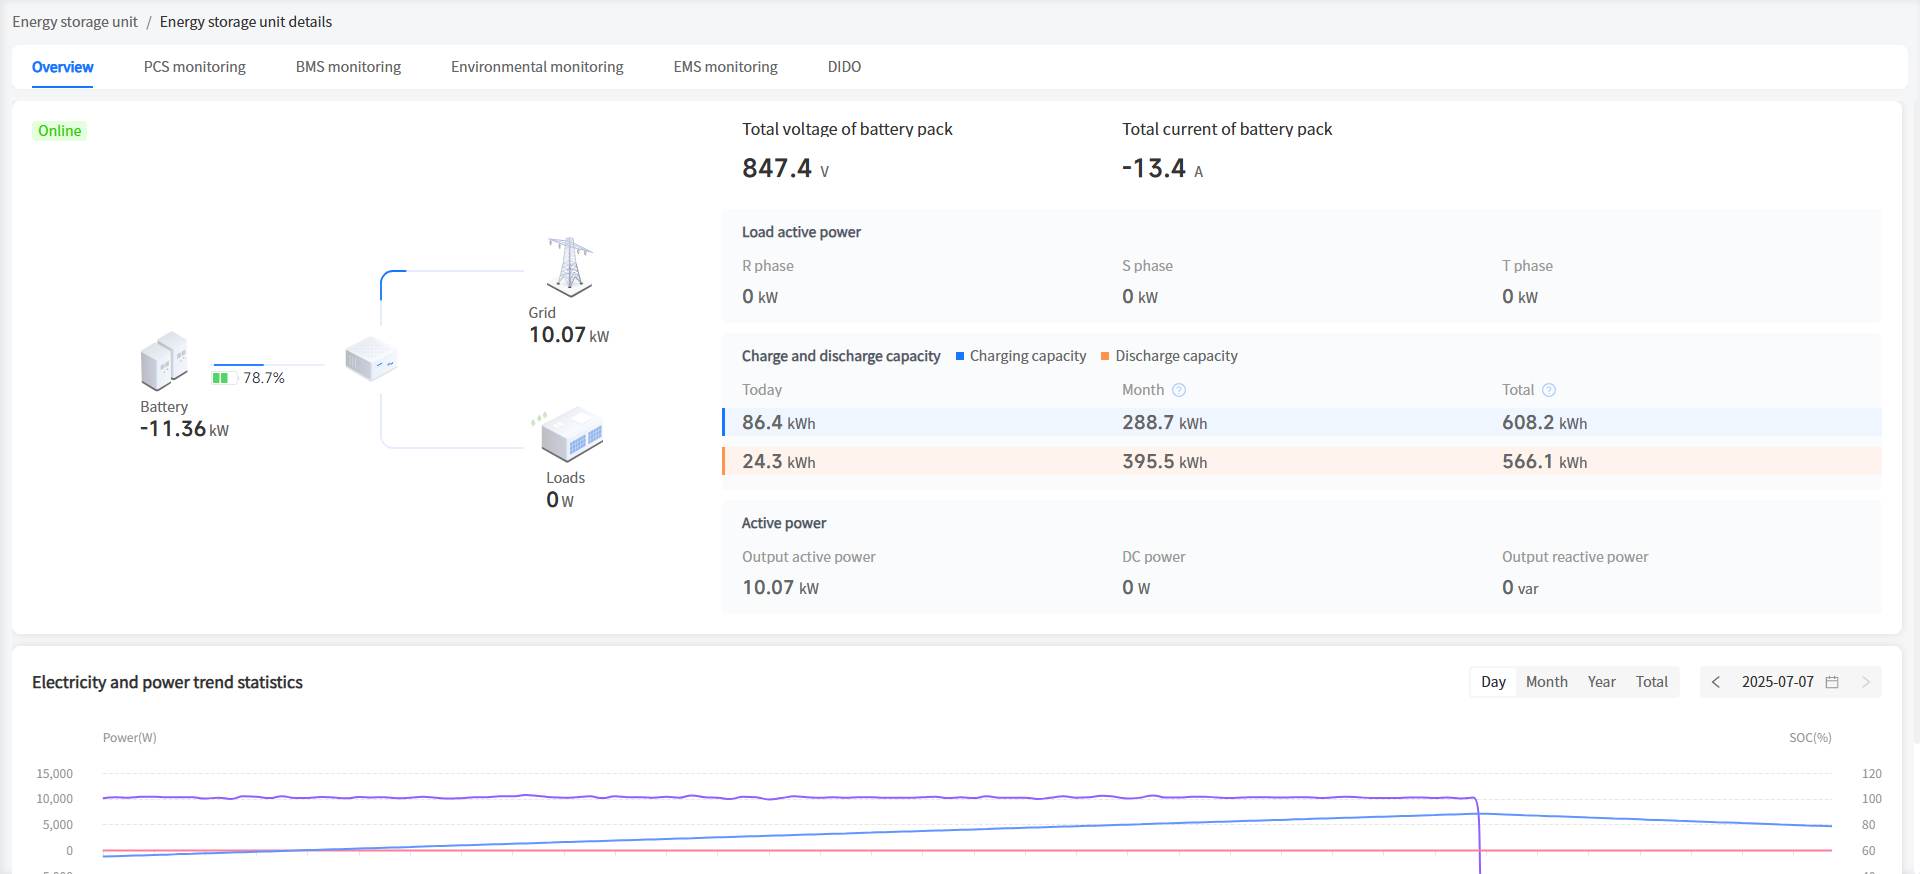Click the Battery cabinet icon

164,361
